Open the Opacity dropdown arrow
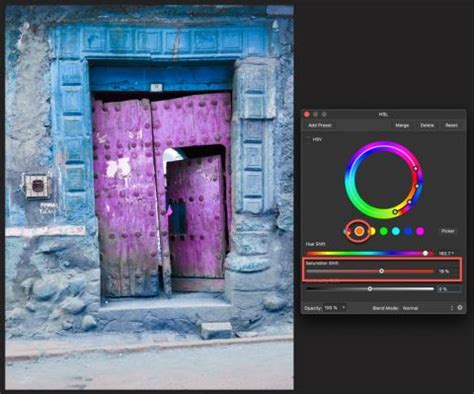 [344, 307]
